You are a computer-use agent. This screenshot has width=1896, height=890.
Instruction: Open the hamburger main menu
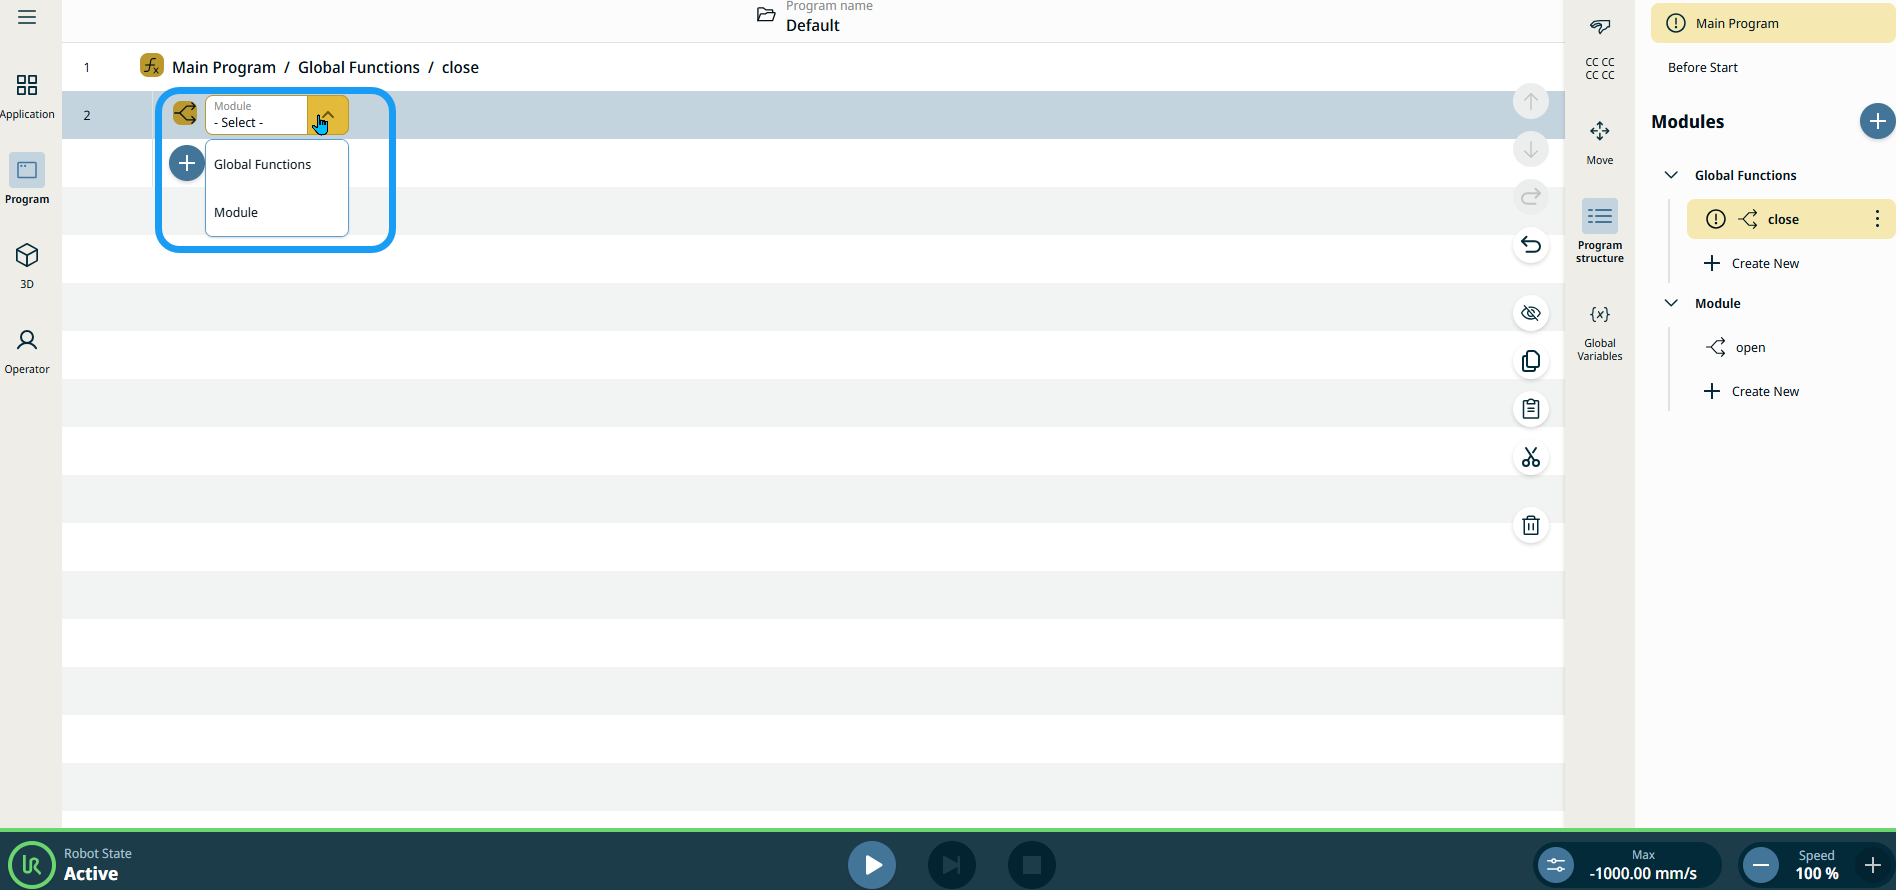point(27,17)
